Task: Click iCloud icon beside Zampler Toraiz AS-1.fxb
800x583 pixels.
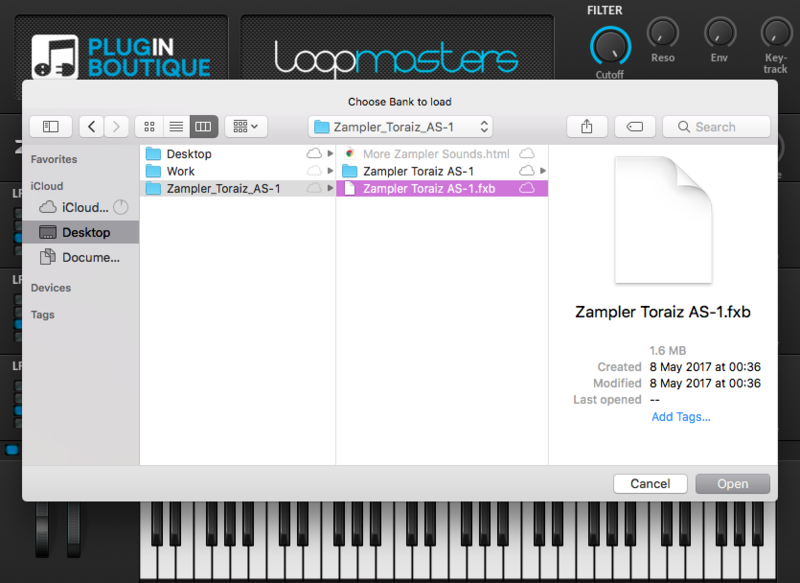Action: click(527, 188)
